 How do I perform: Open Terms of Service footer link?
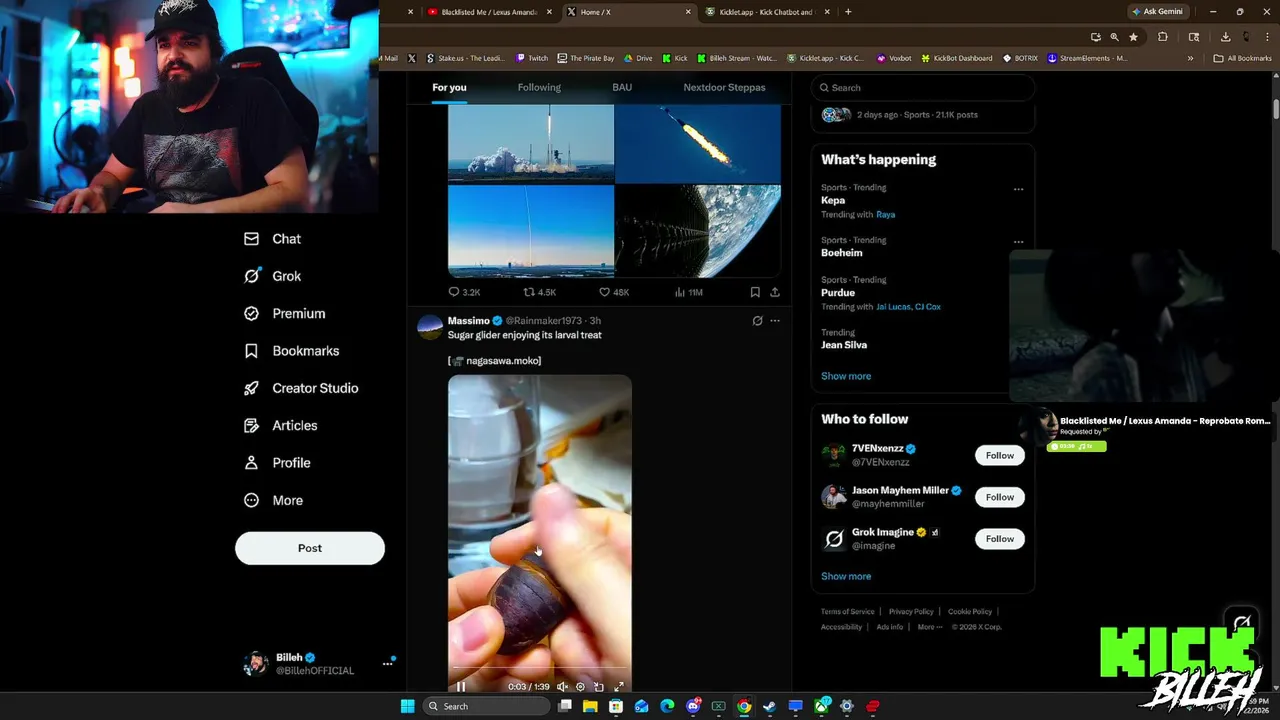click(848, 612)
